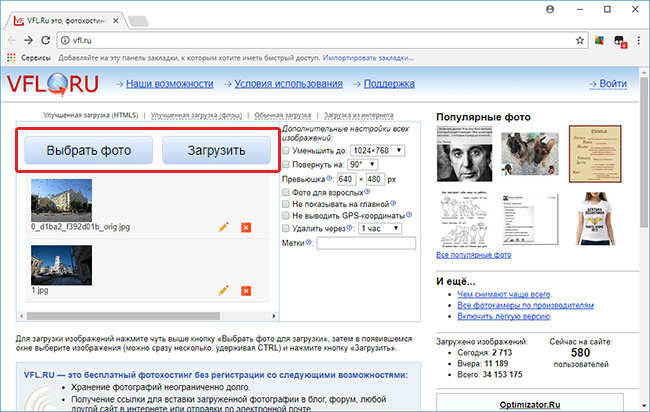The height and width of the screenshot is (412, 650).
Task: Open the colorful extension icon in toolbar
Action: [x=599, y=40]
